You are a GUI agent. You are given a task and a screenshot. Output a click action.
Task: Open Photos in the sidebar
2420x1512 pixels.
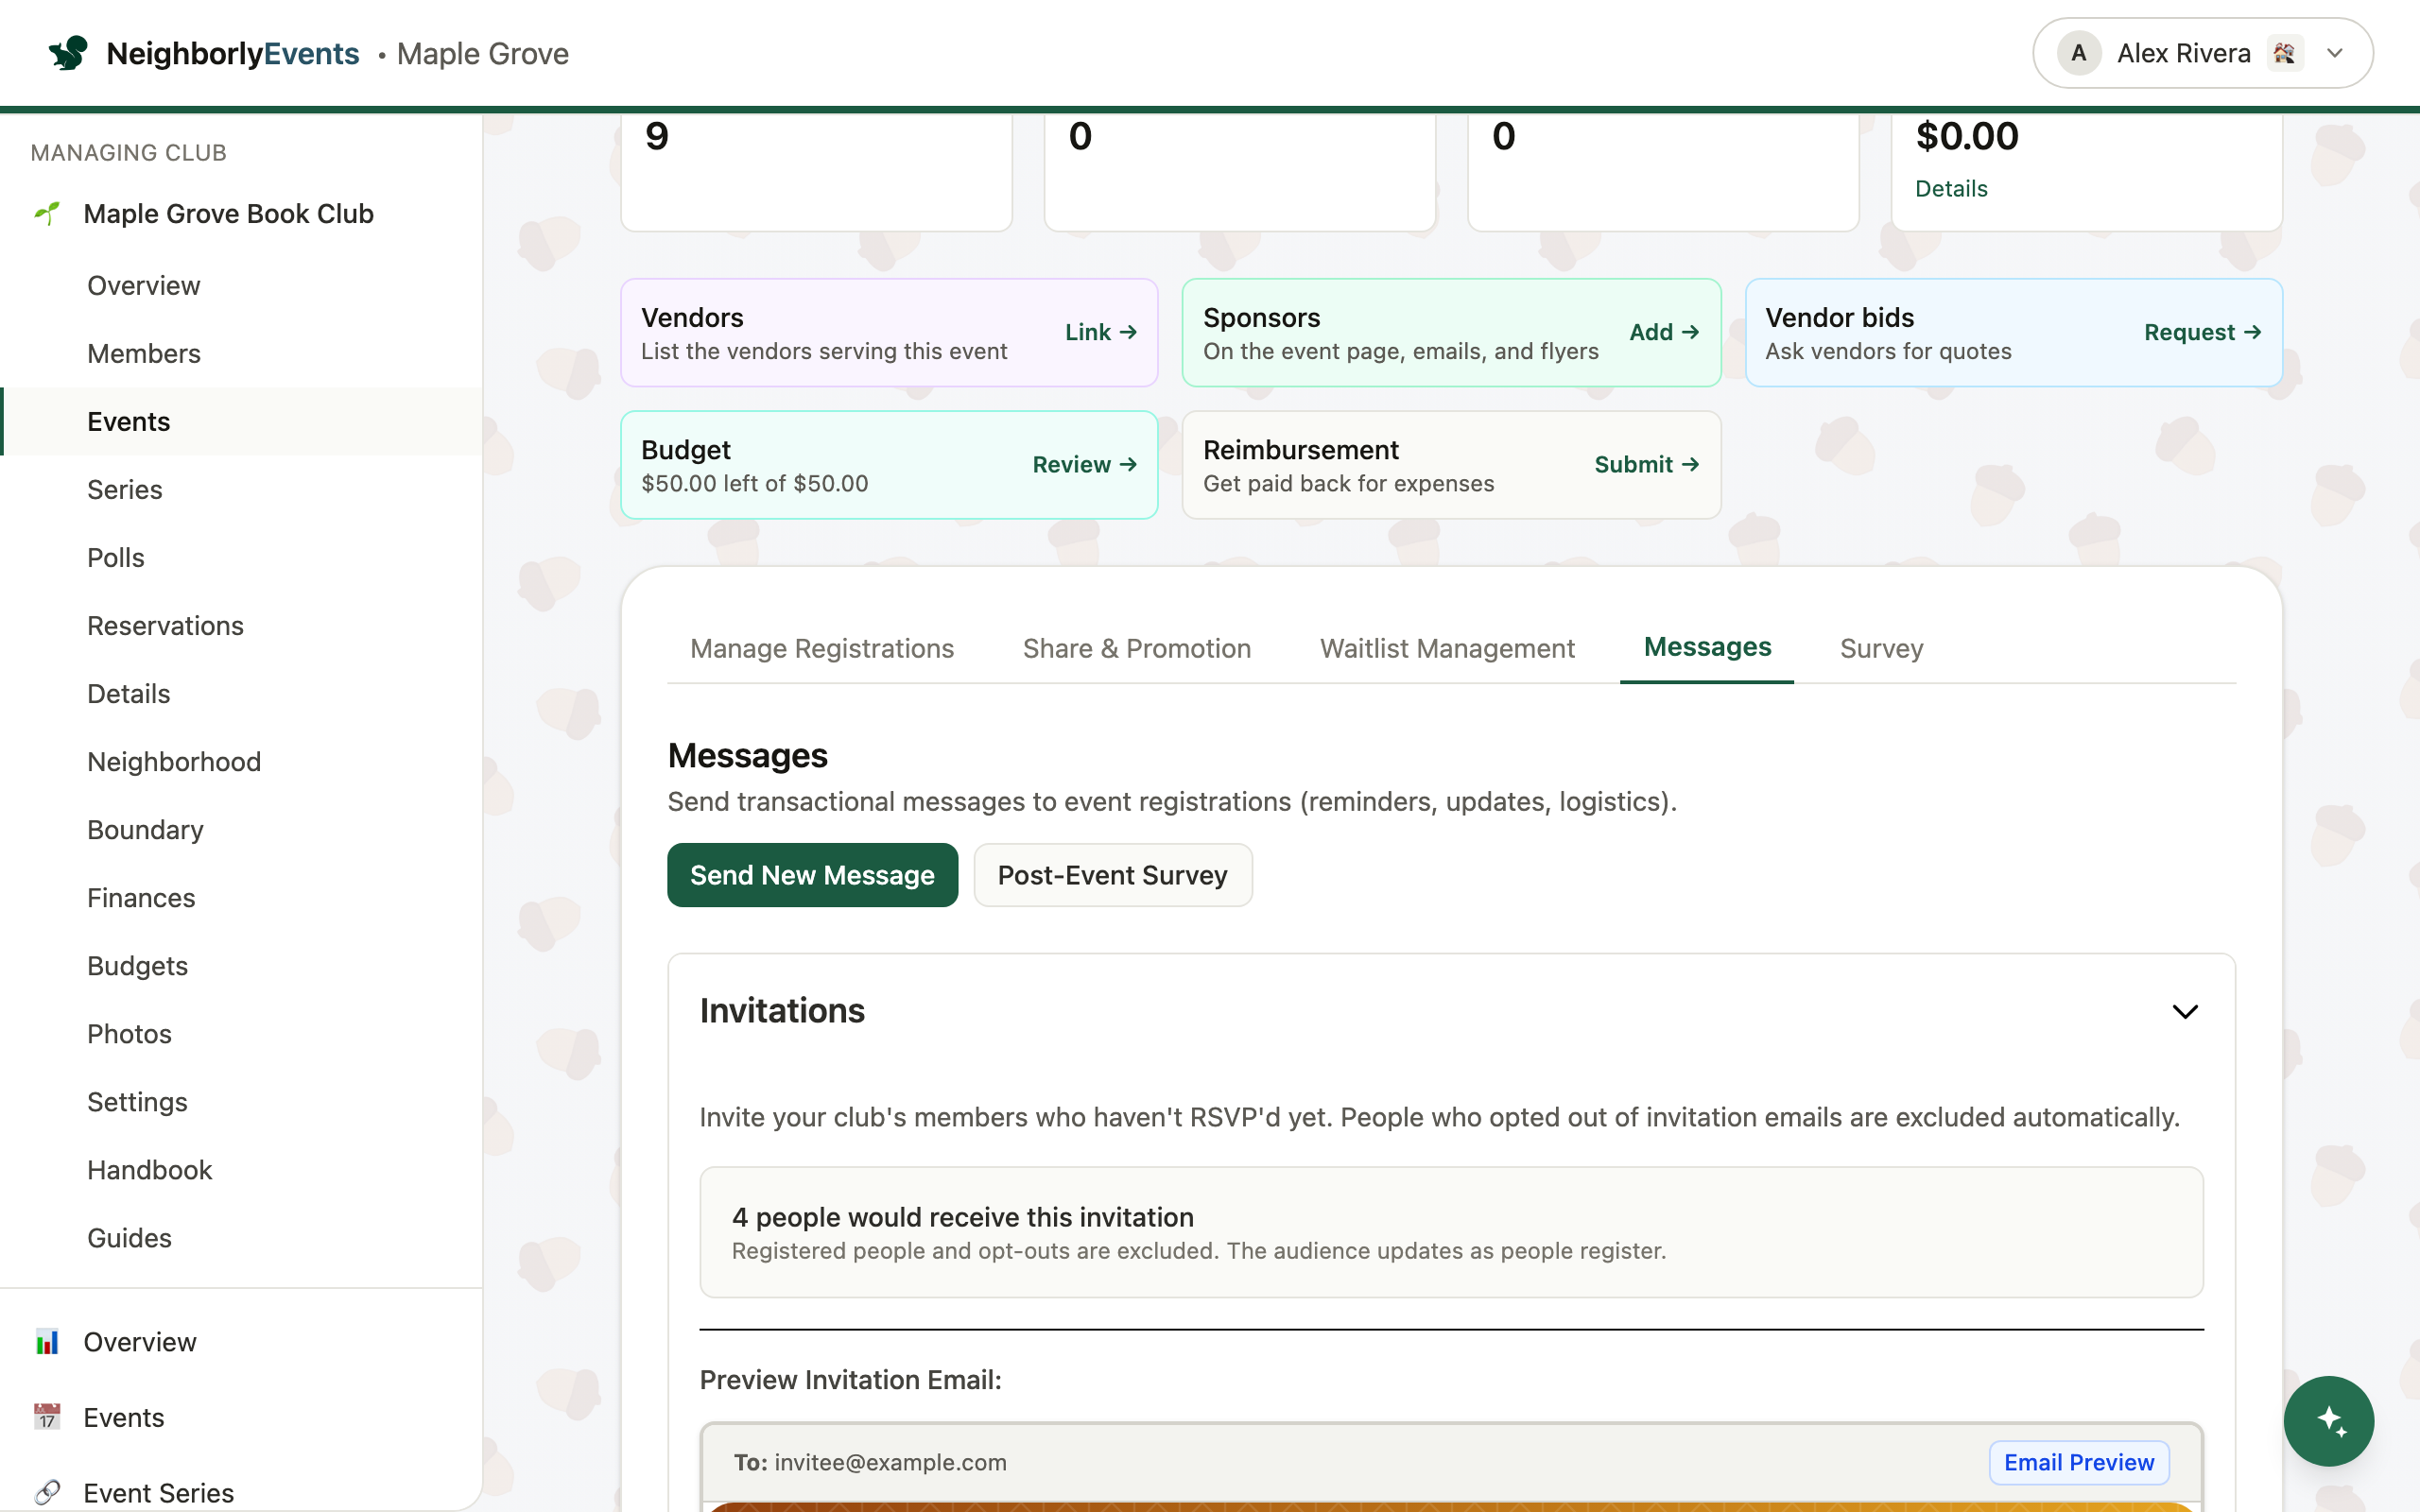click(241, 1033)
